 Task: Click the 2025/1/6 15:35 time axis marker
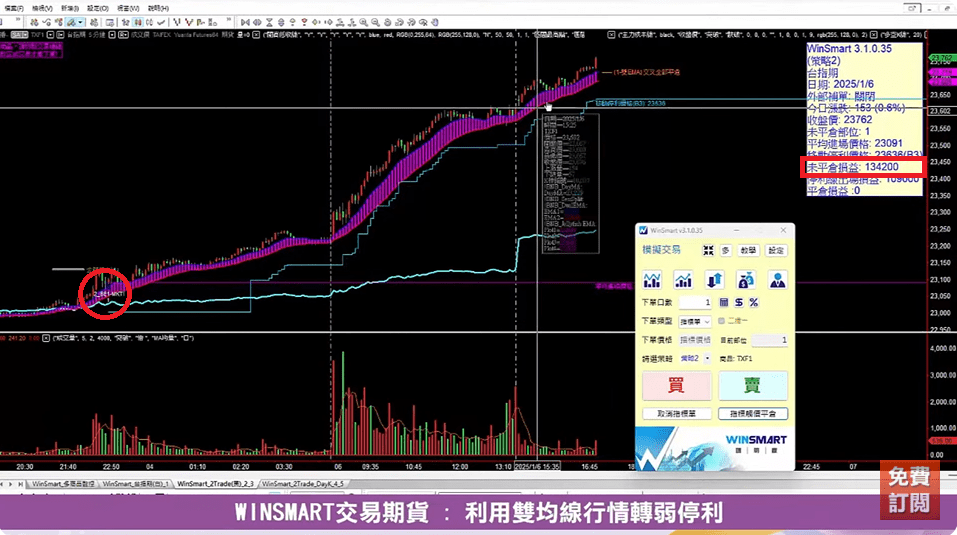point(537,467)
